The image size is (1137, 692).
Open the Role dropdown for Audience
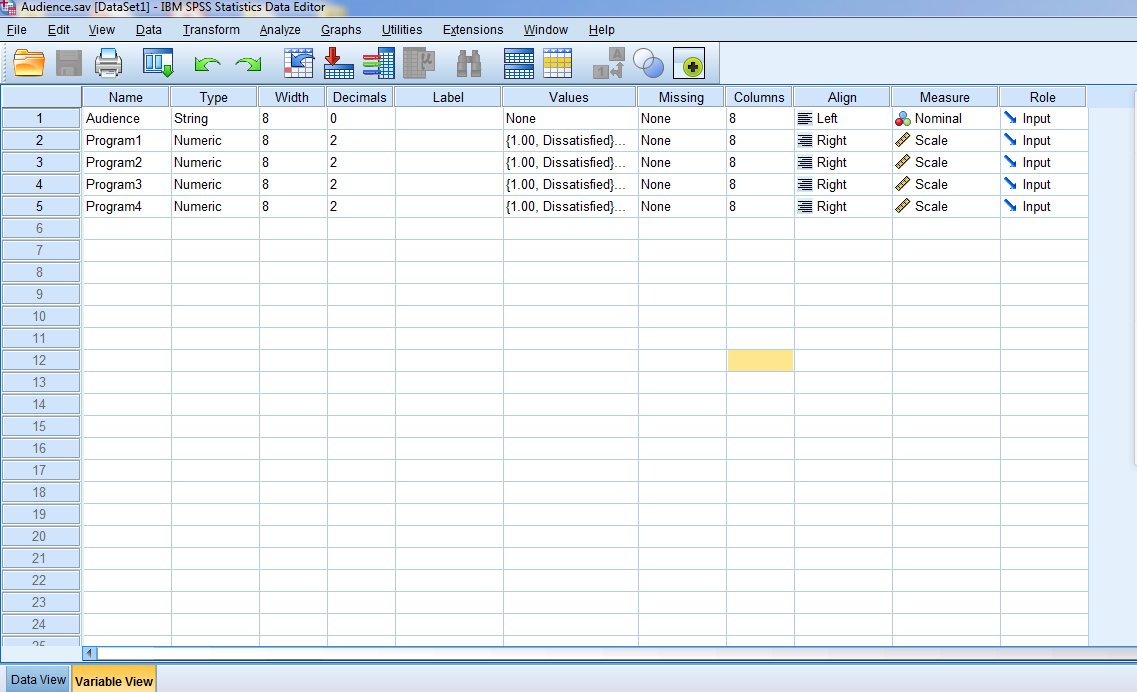[1043, 118]
